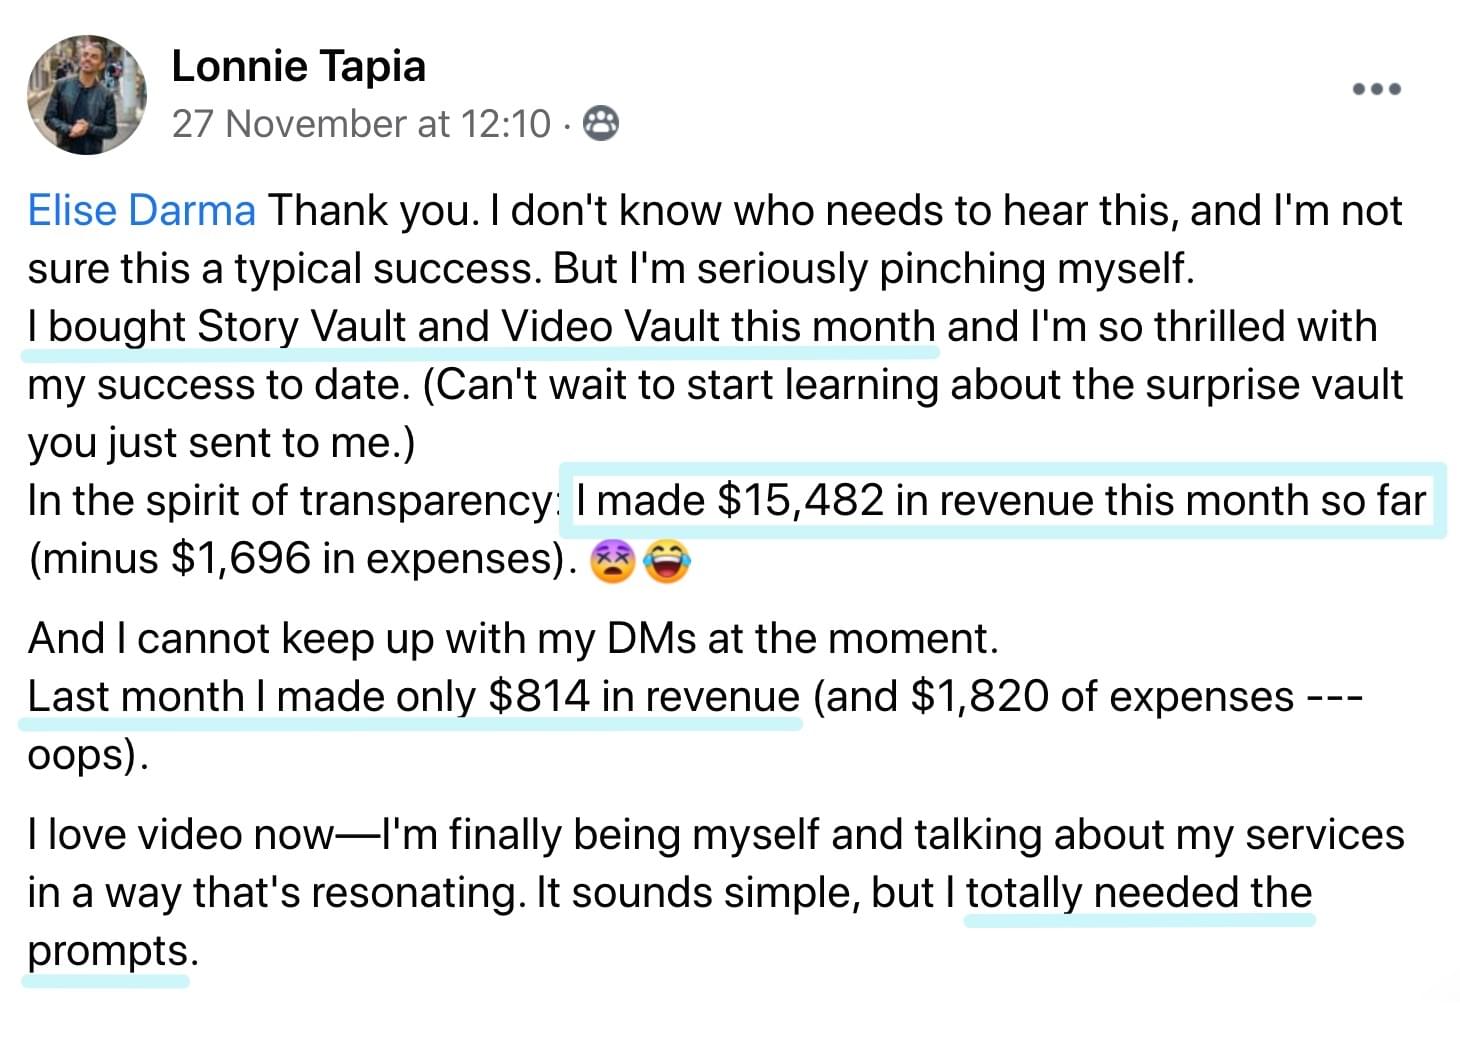Open Lonnie Tapia's profile picture
This screenshot has height=1044, width=1460.
(x=86, y=95)
